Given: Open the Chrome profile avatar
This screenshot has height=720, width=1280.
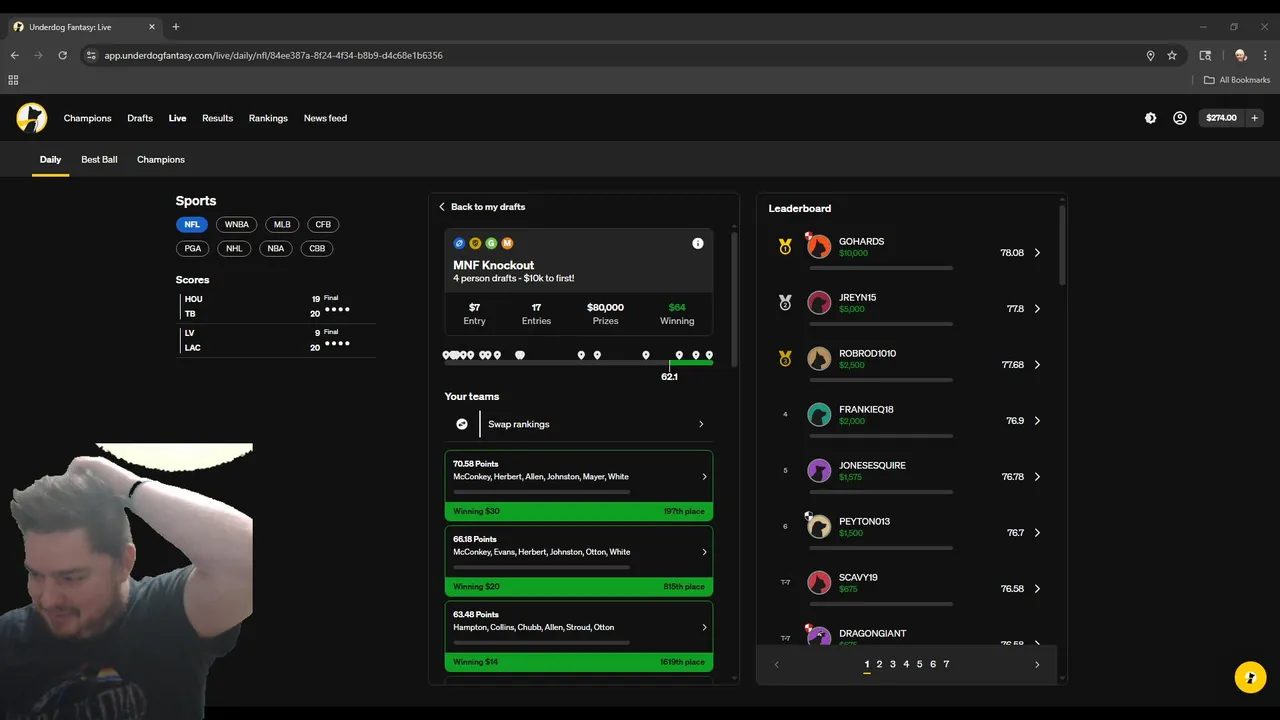Looking at the screenshot, I should click(x=1241, y=55).
